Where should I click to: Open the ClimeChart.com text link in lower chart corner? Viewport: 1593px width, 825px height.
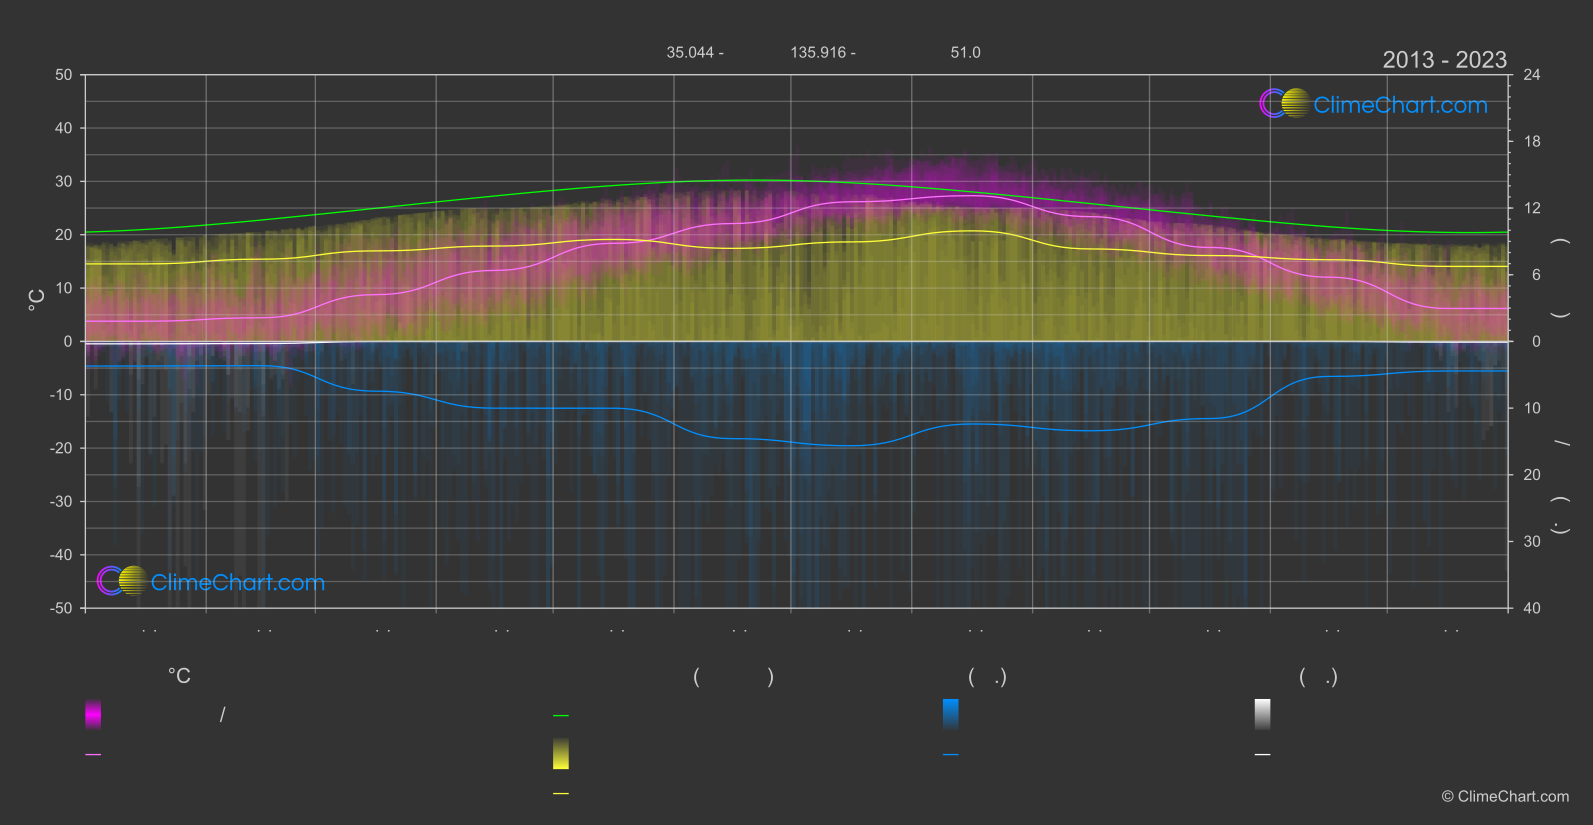(x=238, y=583)
